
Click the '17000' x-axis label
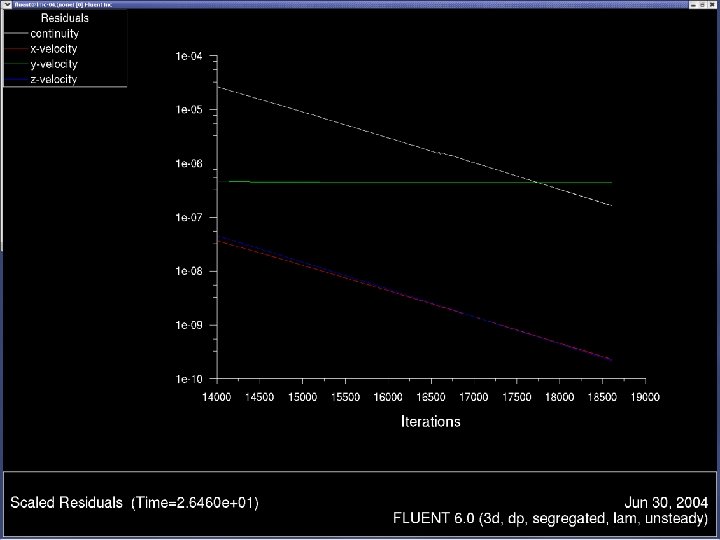474,397
